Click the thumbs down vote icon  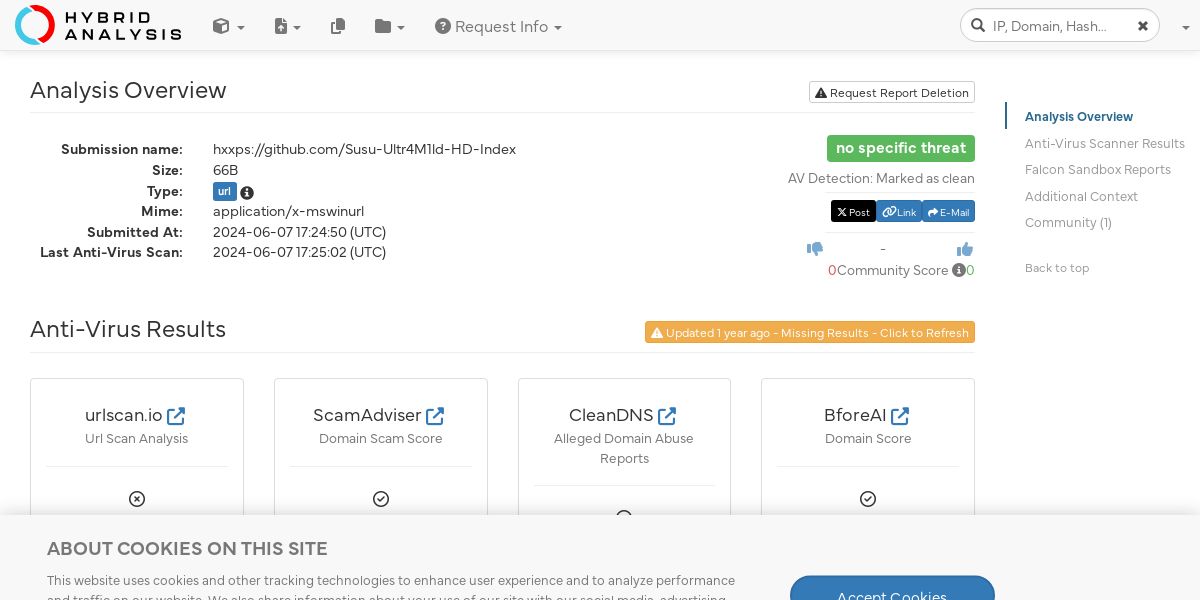tap(815, 249)
